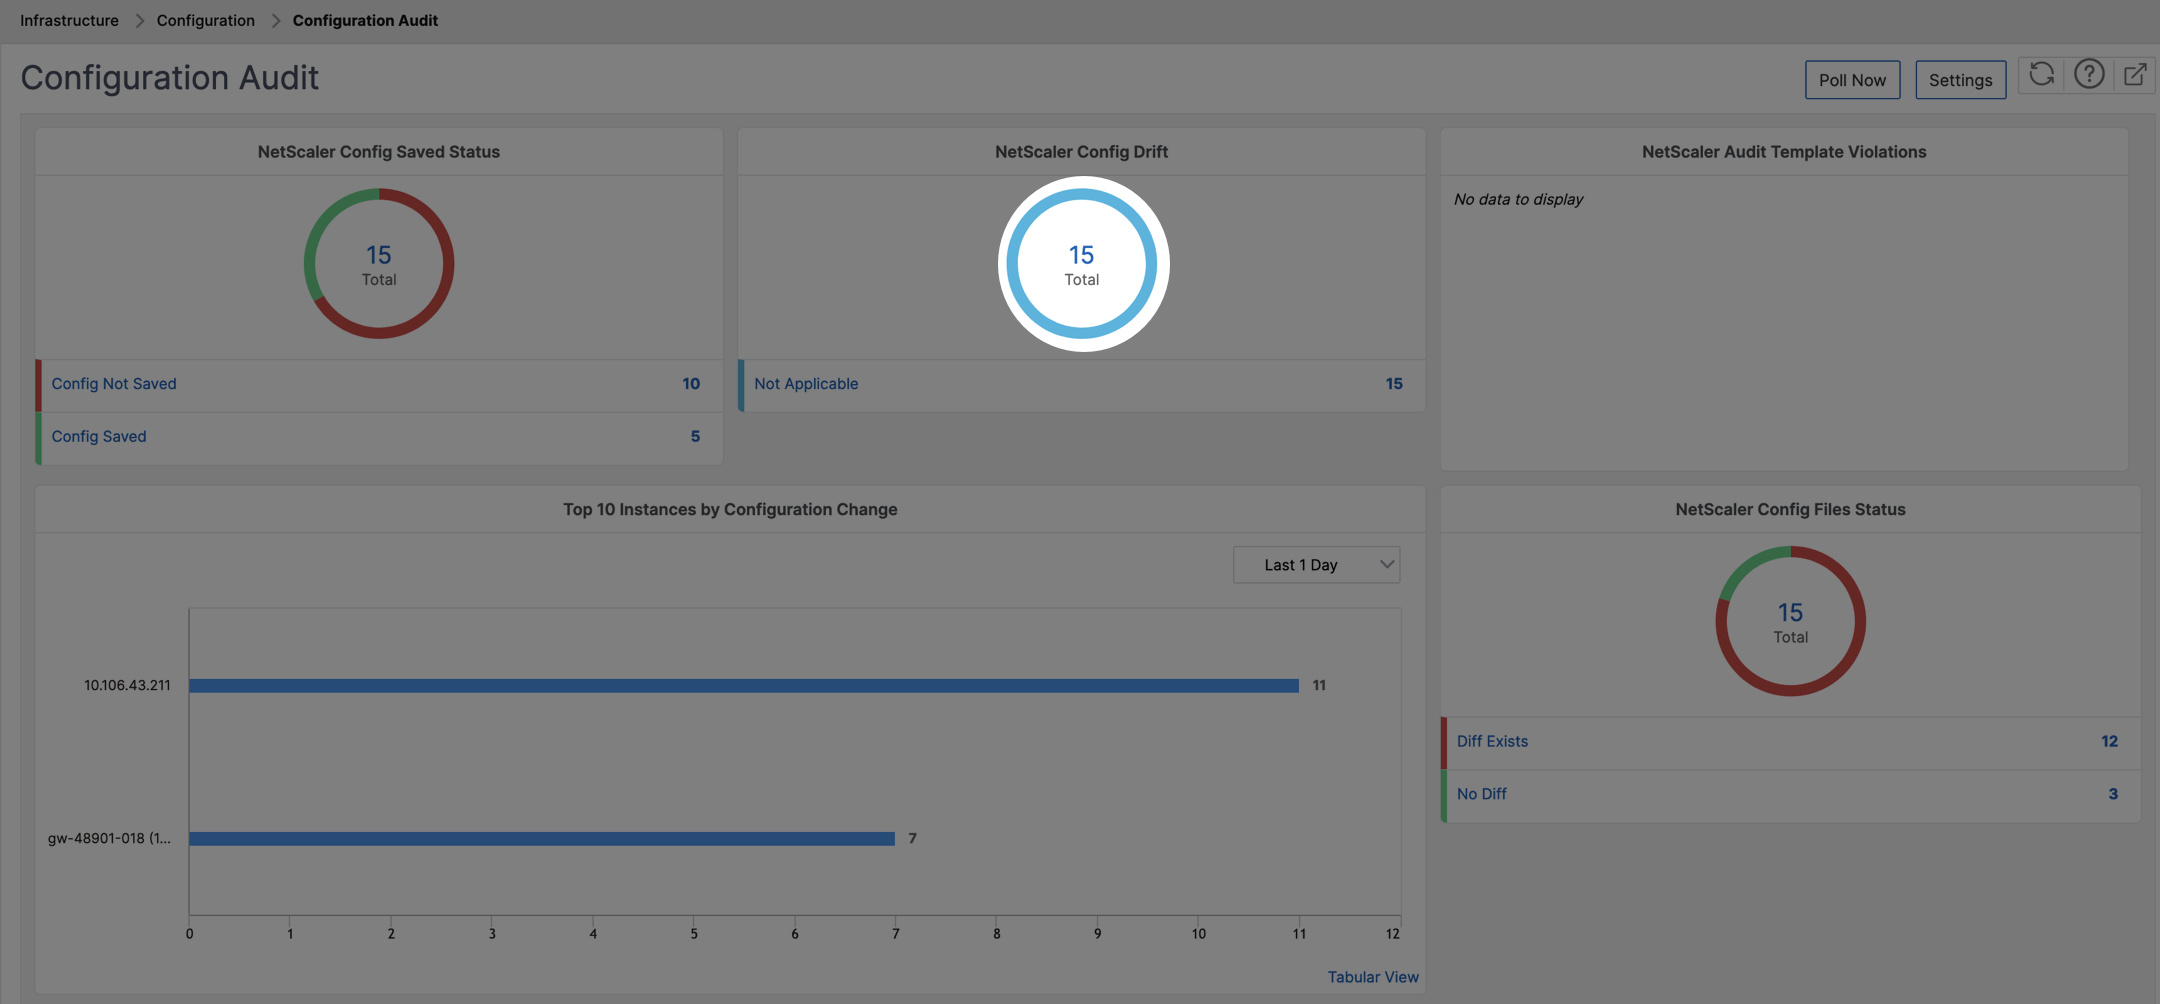Viewport: 2160px width, 1004px height.
Task: Switch to Tabular View link
Action: 1373,977
